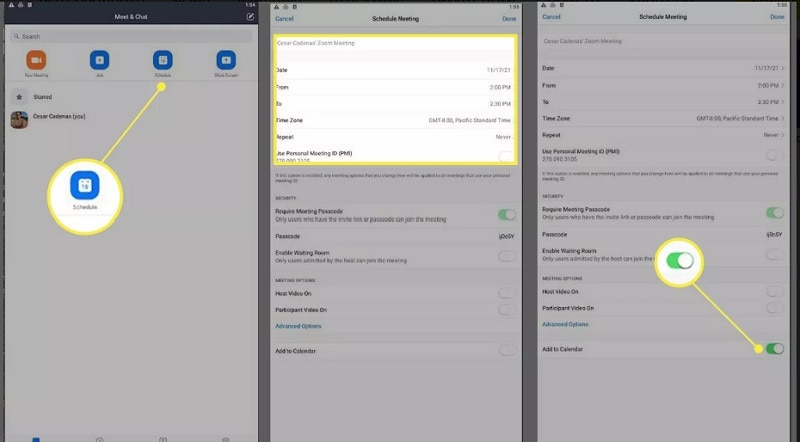Click 'Schedule Meeting' title in right screen
This screenshot has height=442, width=800.
663,17
